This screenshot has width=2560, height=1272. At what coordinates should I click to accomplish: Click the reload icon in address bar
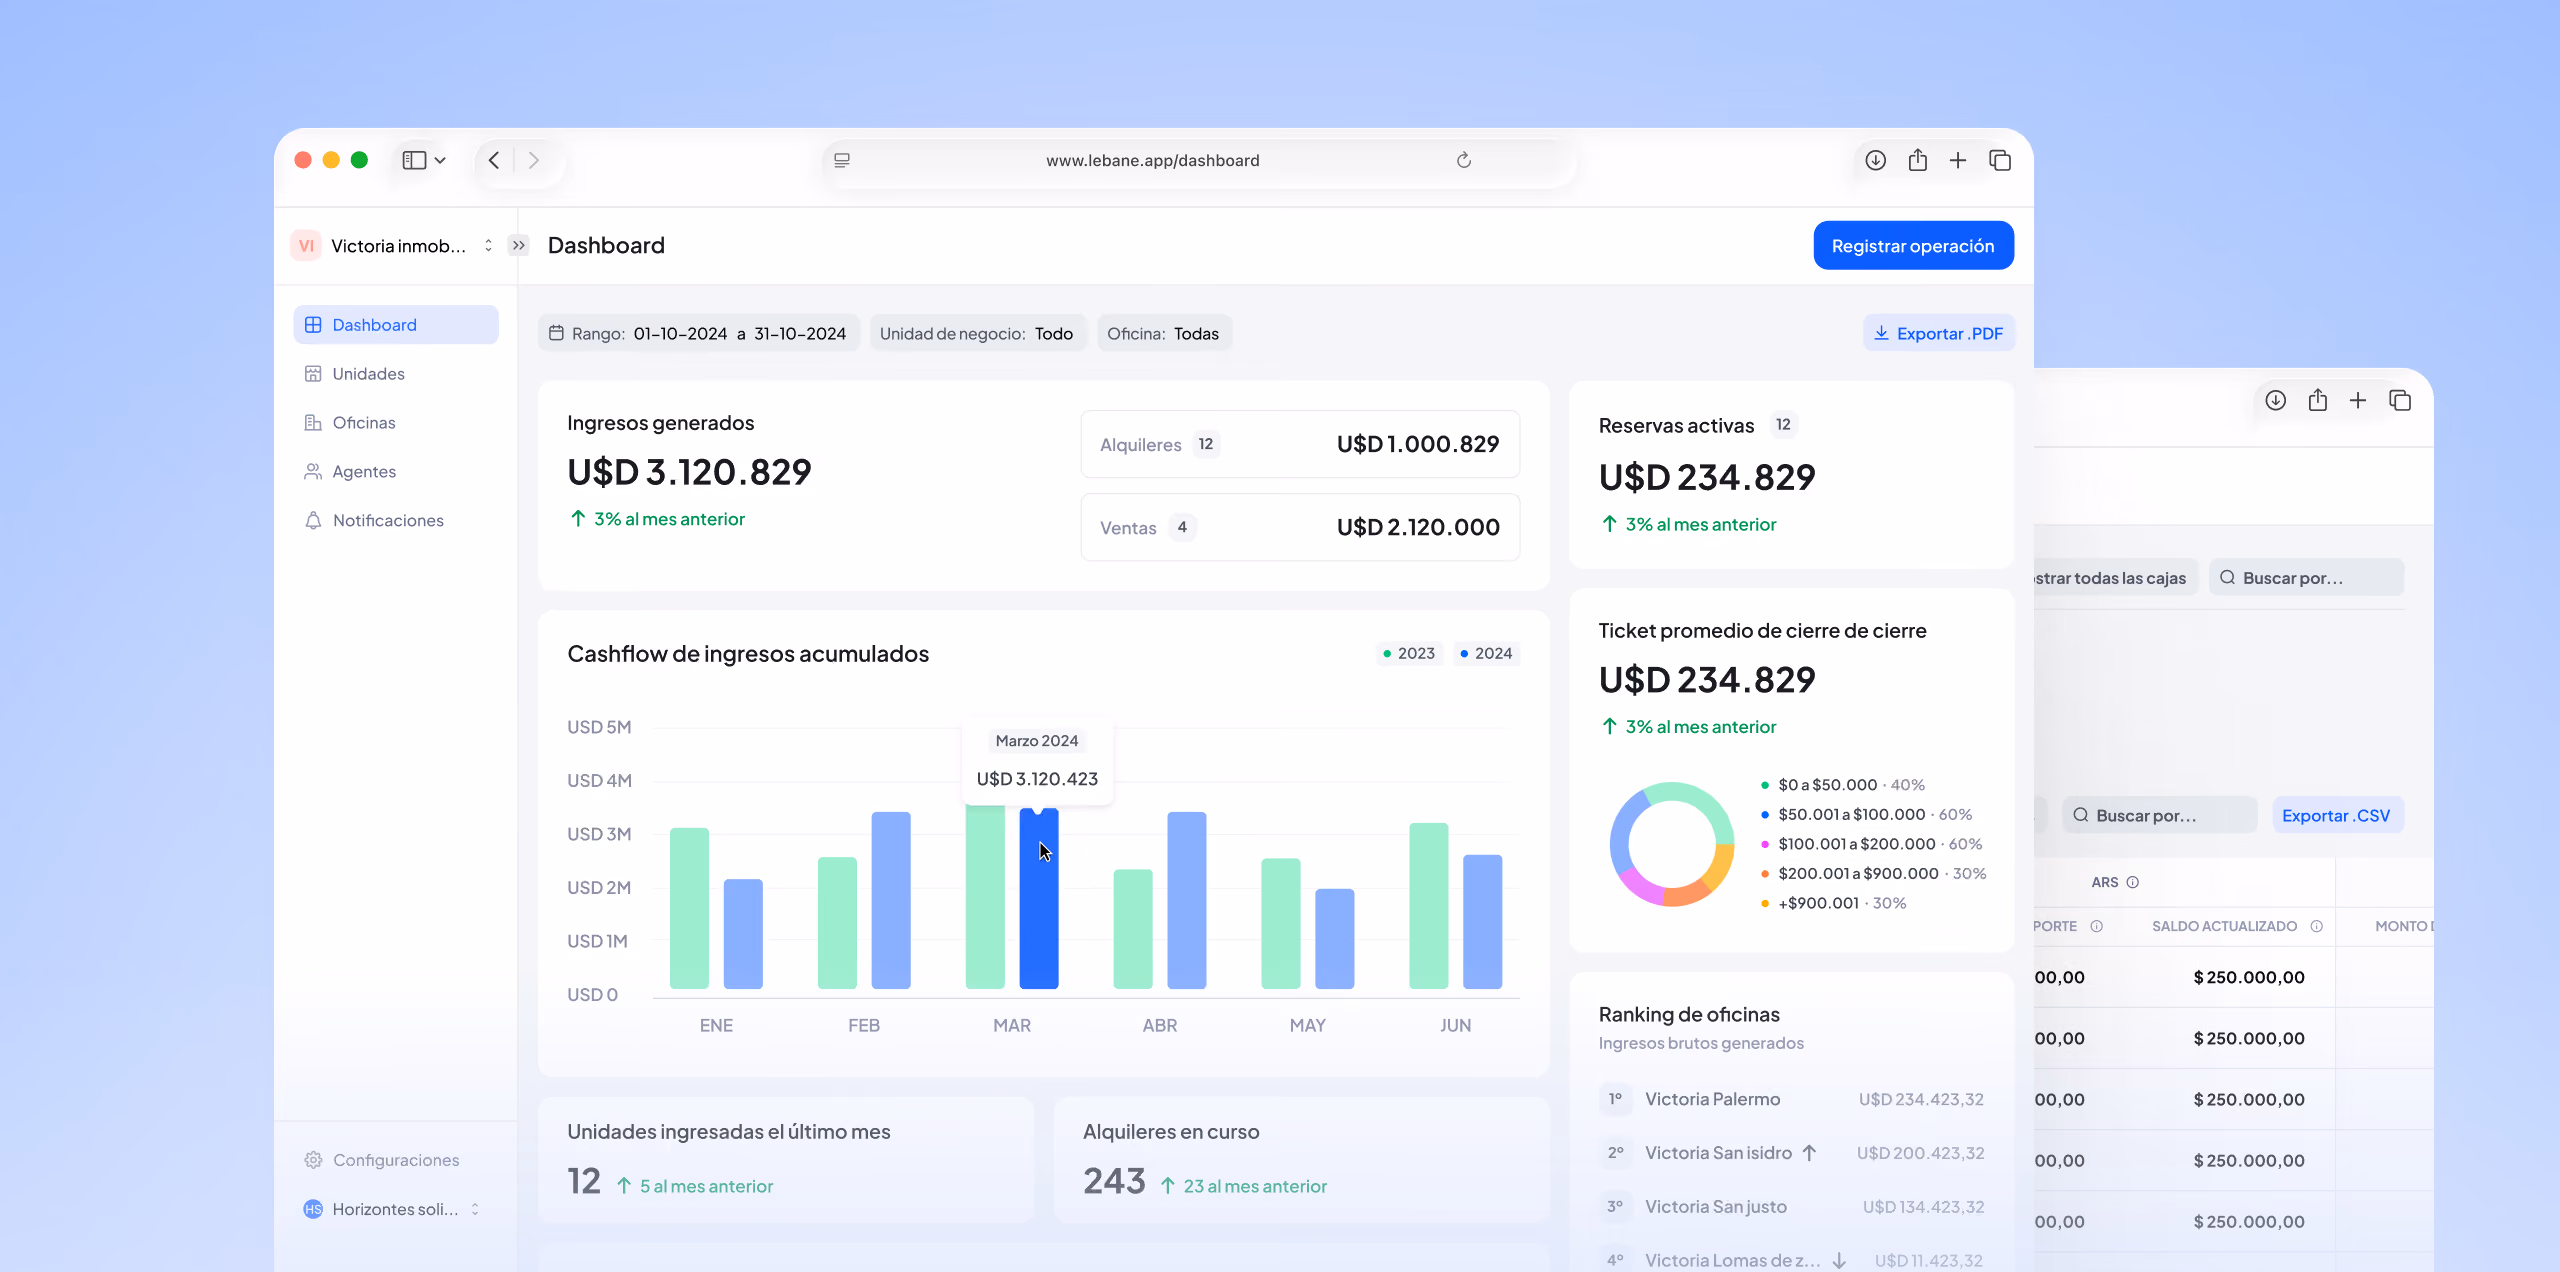1464,160
